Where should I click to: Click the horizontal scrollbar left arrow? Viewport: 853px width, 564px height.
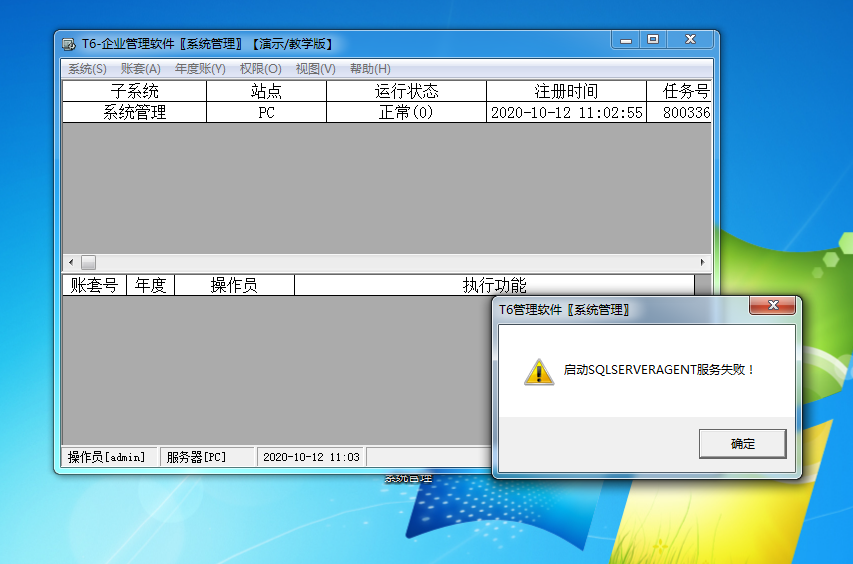click(x=71, y=262)
